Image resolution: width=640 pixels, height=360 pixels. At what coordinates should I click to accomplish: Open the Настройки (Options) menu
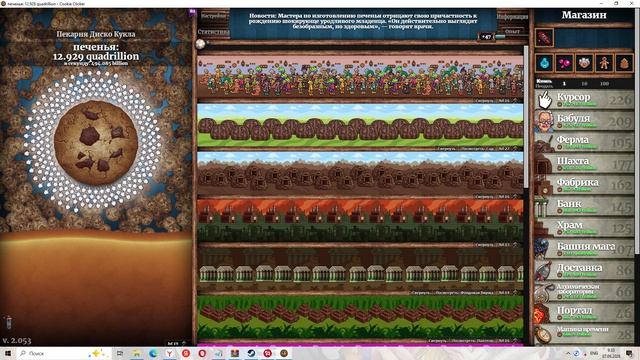(x=213, y=16)
